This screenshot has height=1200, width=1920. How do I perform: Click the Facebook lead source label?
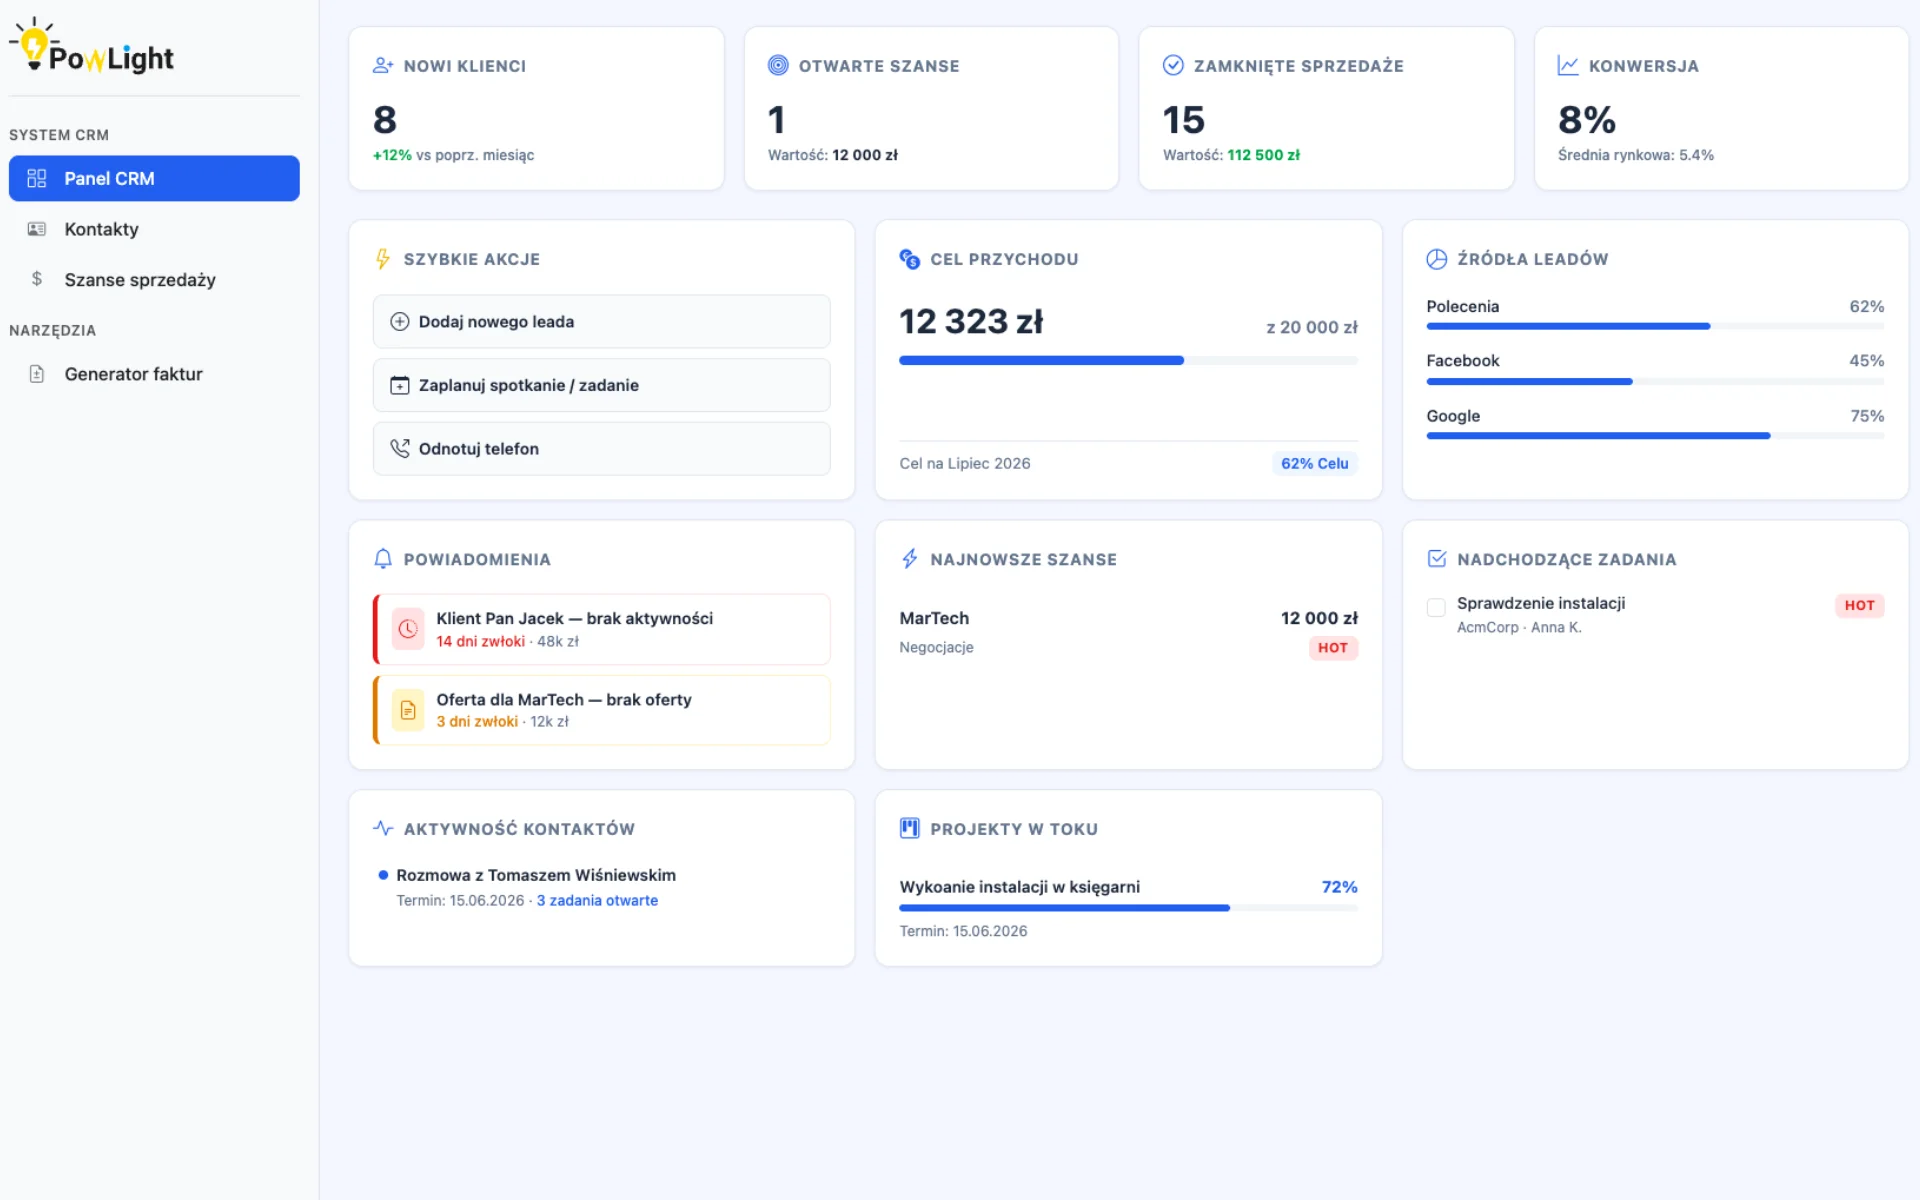coord(1462,361)
